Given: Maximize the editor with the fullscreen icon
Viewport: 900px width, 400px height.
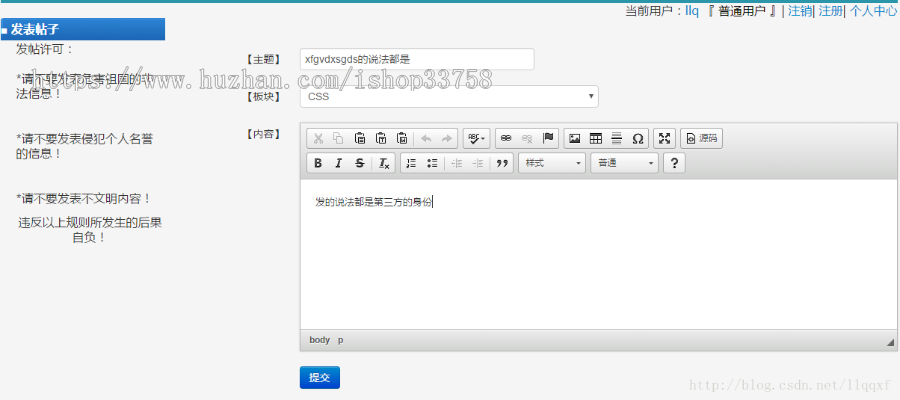Looking at the screenshot, I should click(664, 138).
